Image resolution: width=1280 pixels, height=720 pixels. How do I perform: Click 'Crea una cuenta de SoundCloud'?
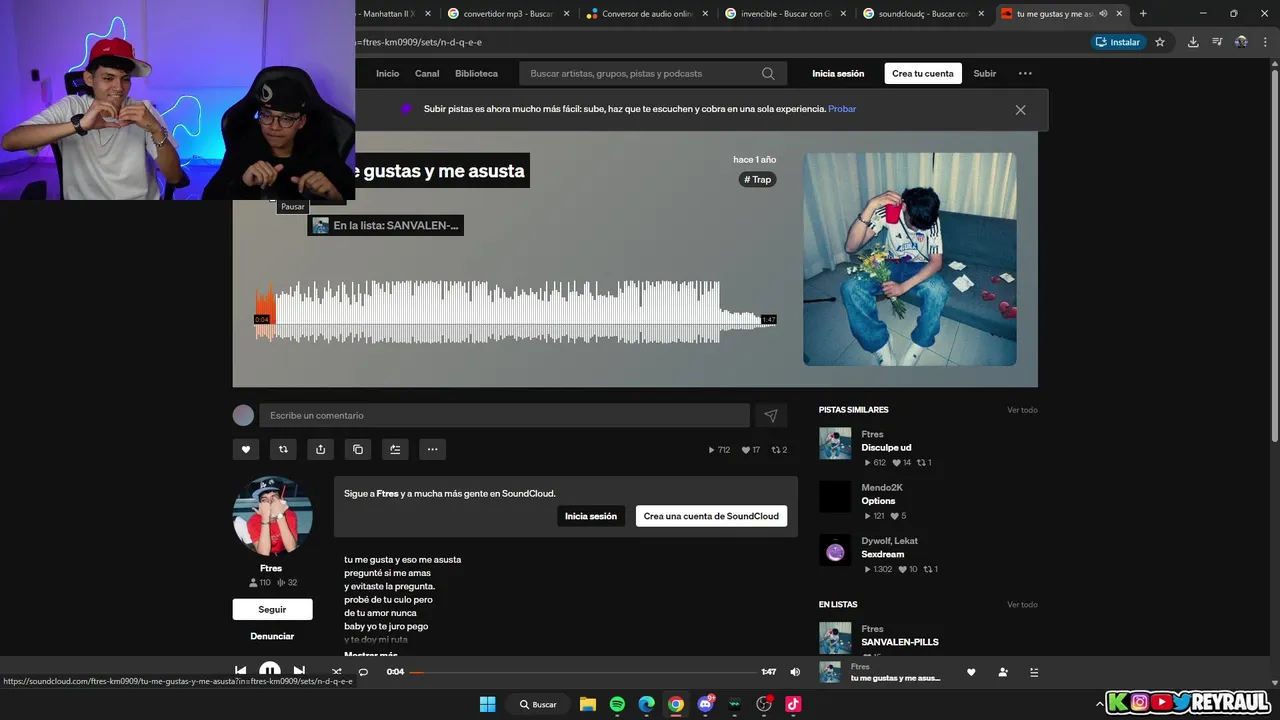point(711,516)
